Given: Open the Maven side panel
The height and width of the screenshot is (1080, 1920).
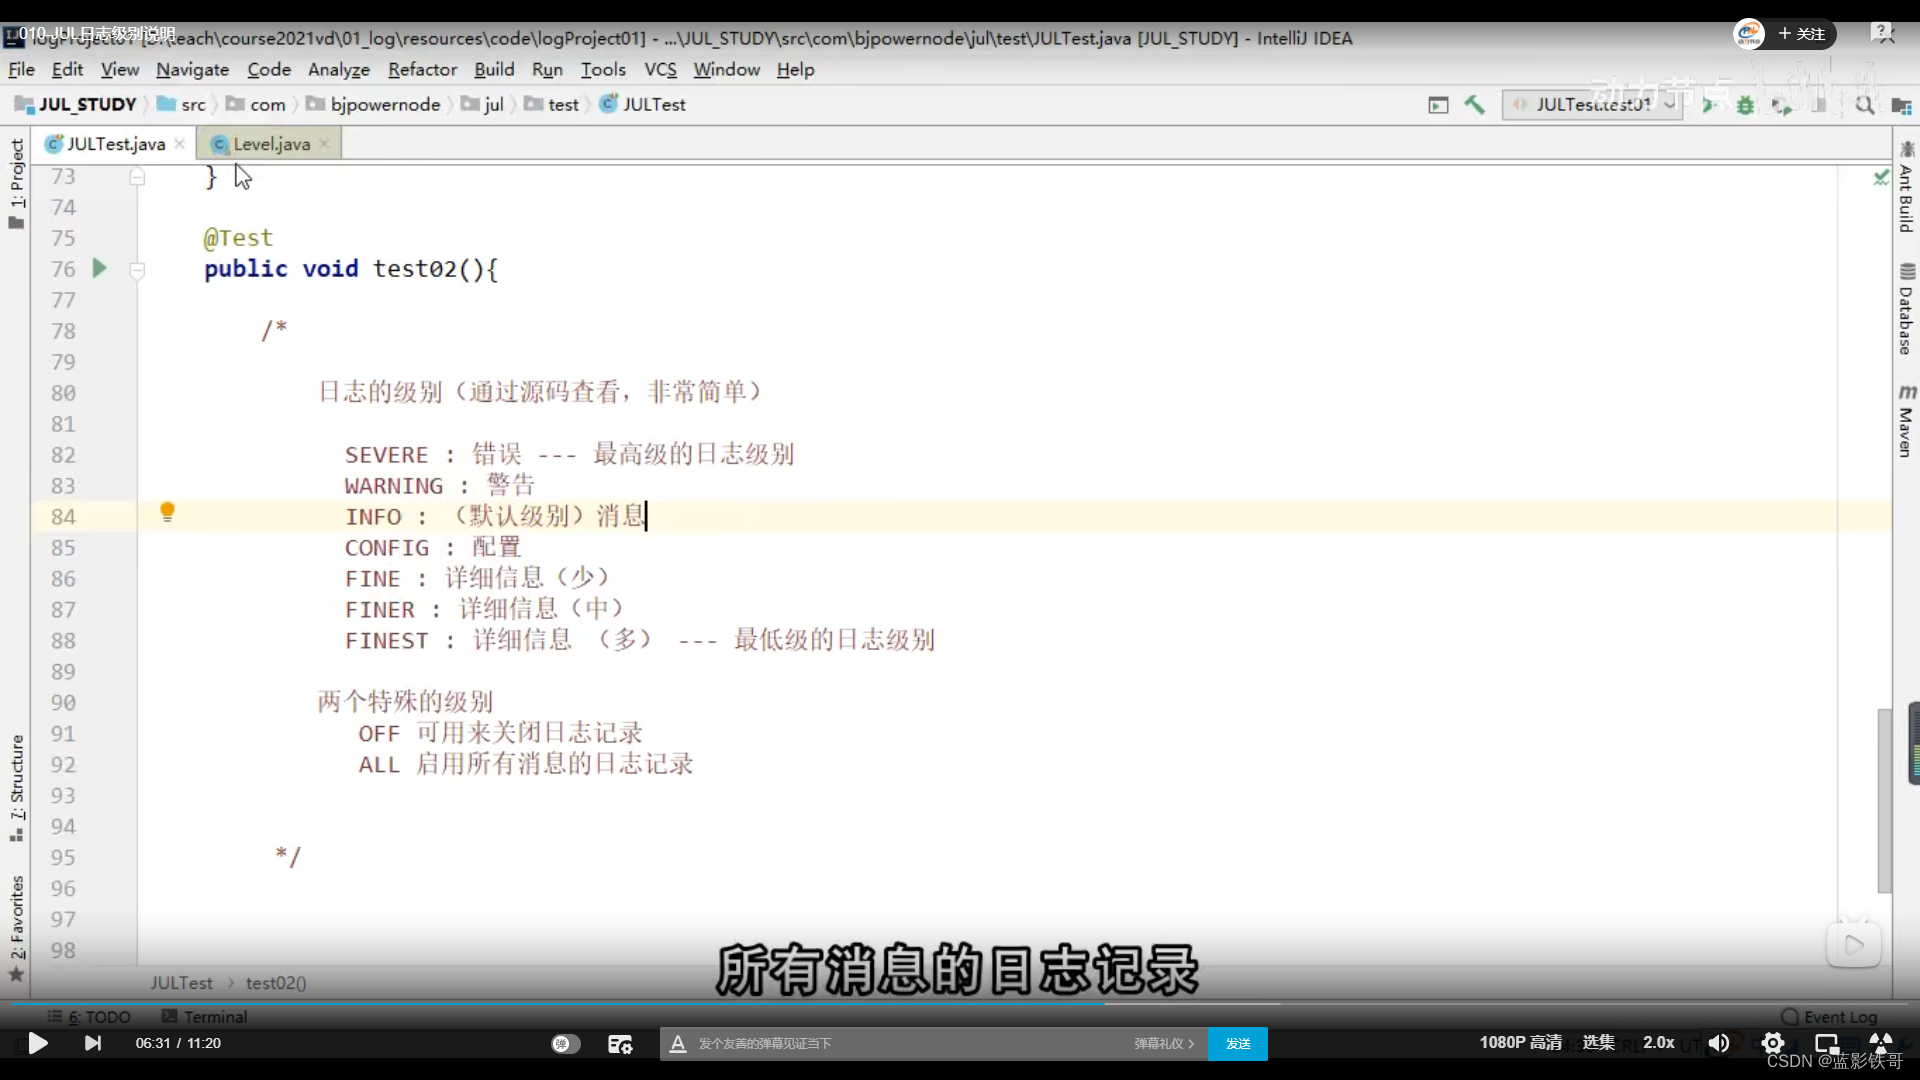Looking at the screenshot, I should coord(1906,421).
